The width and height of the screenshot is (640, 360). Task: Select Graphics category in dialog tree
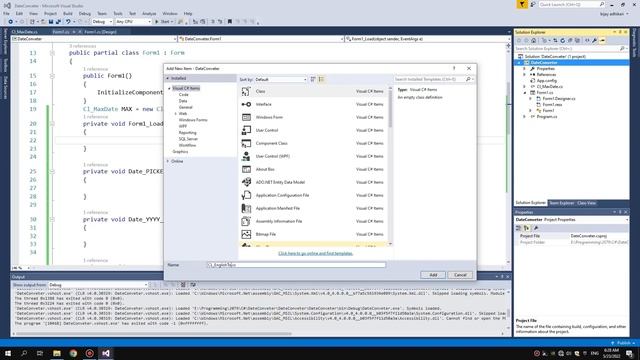[180, 152]
